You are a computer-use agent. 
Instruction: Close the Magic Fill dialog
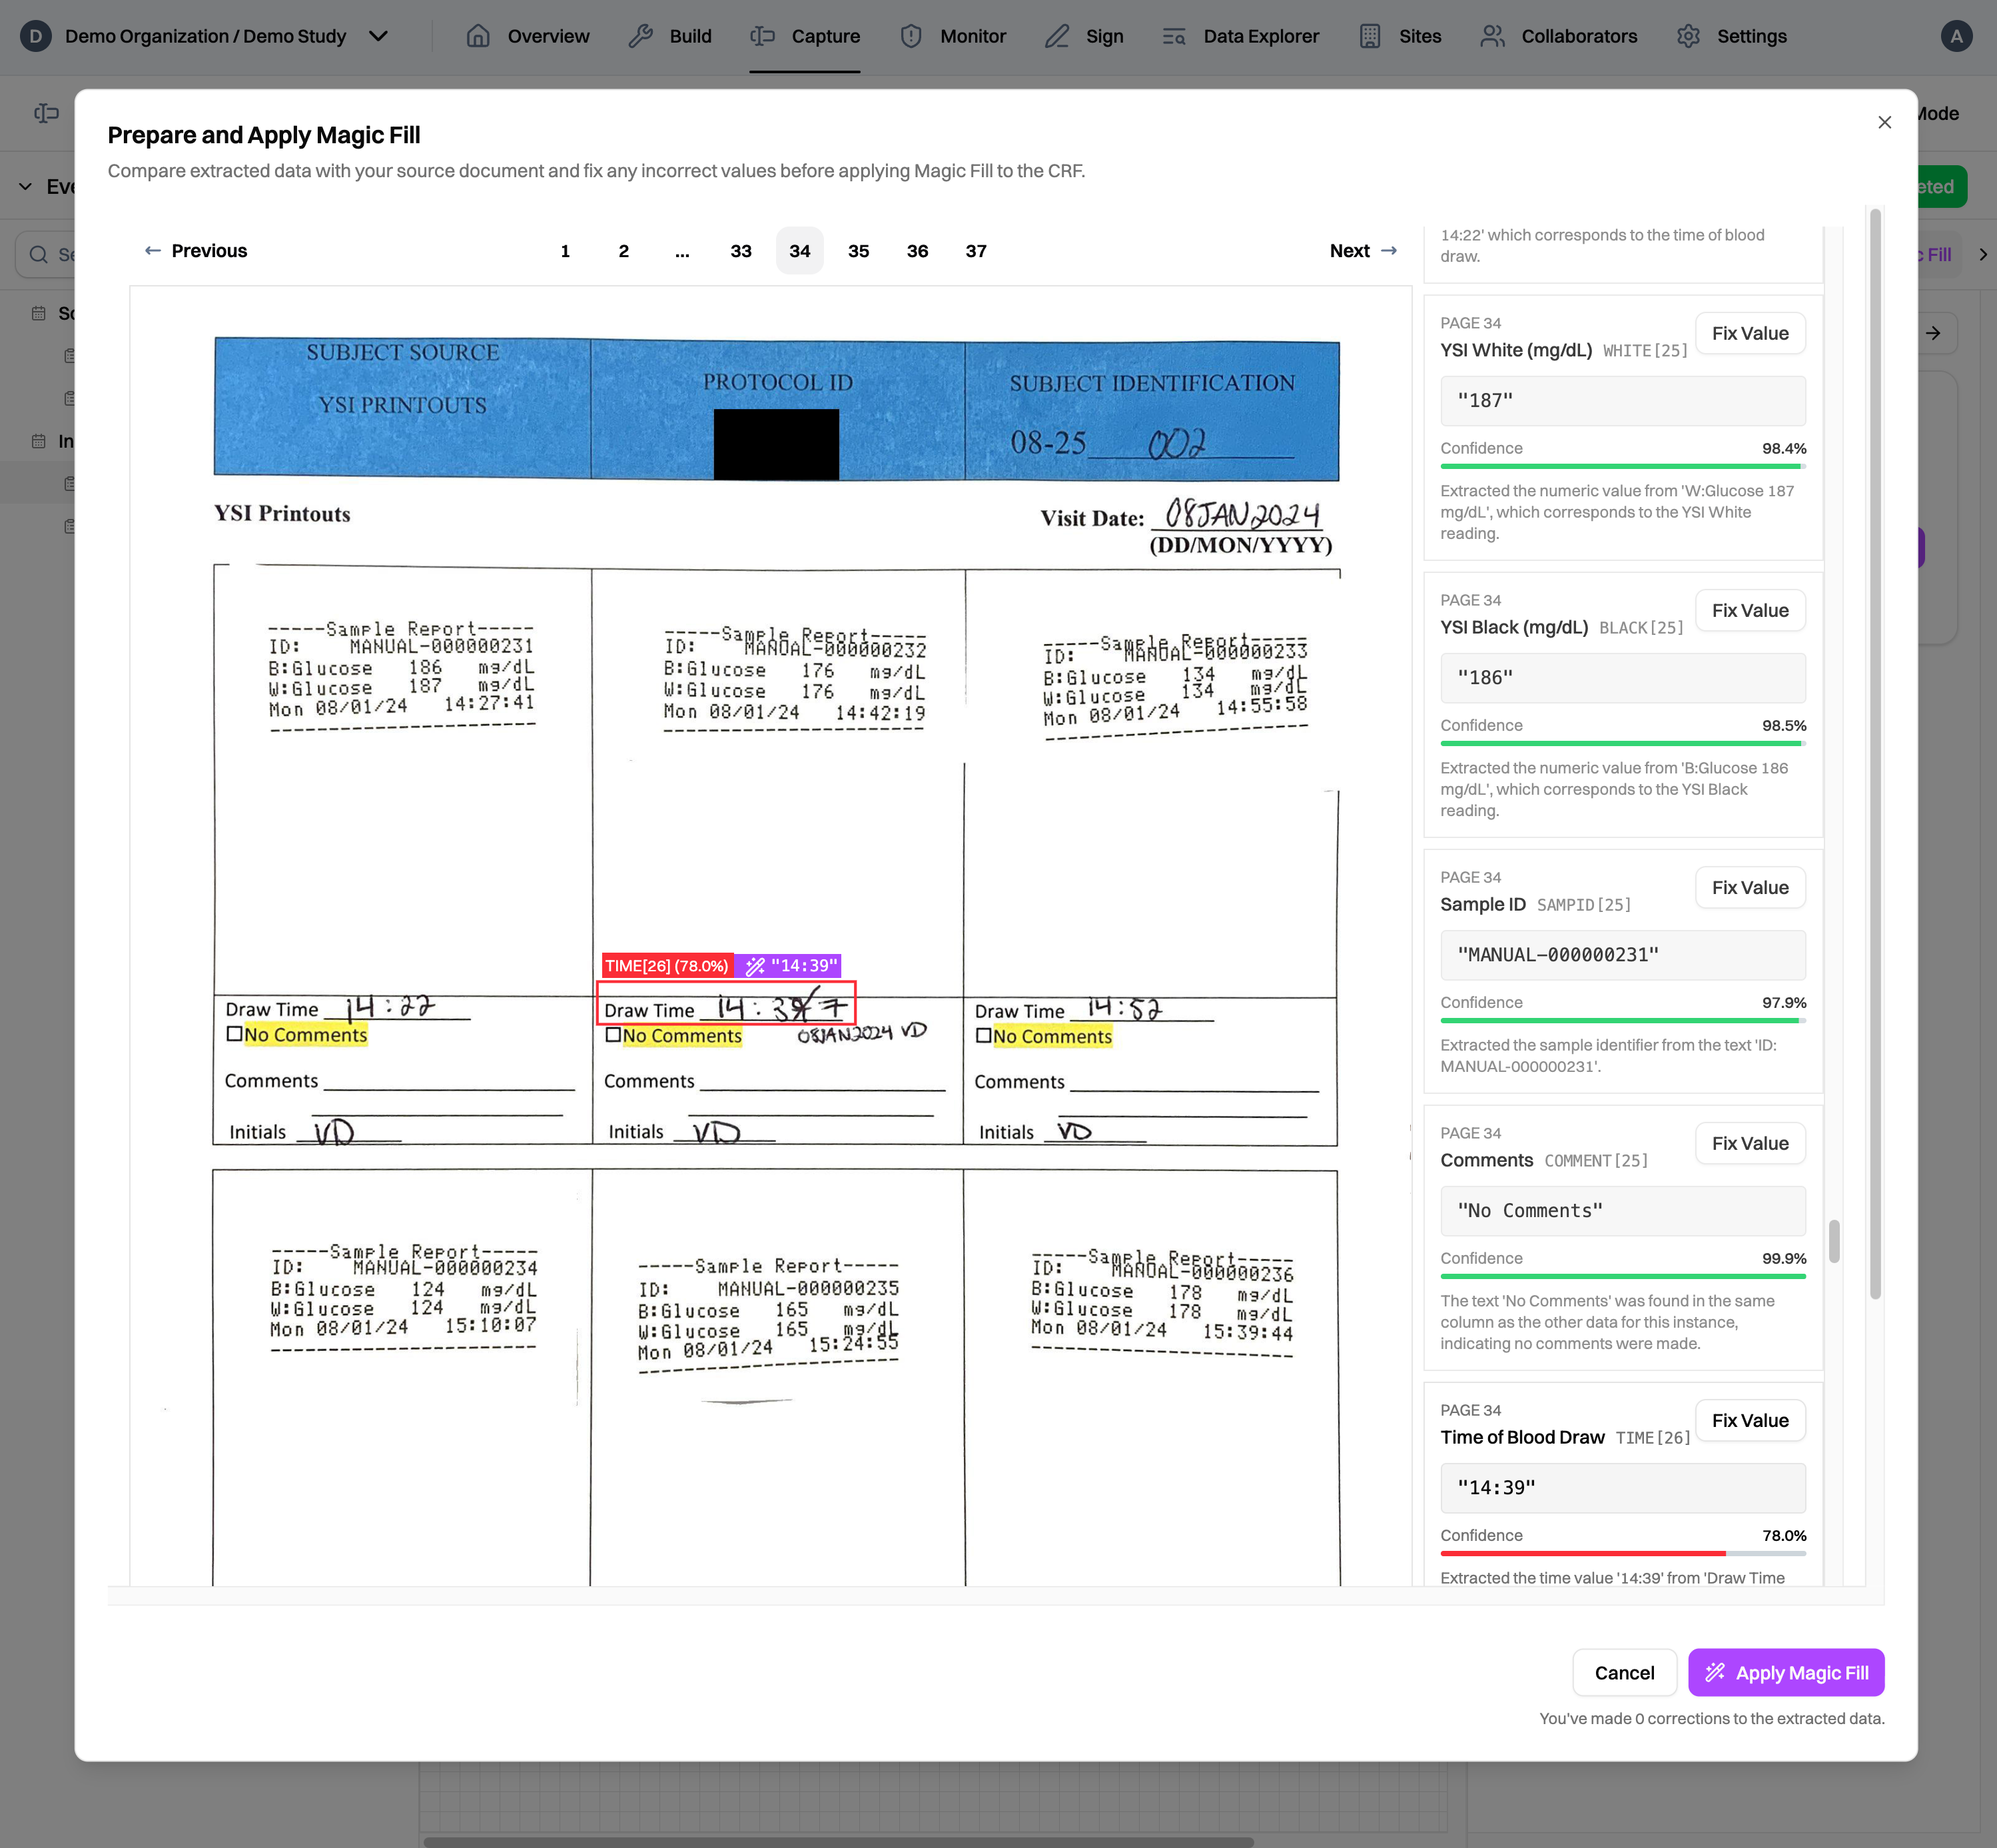pos(1884,122)
